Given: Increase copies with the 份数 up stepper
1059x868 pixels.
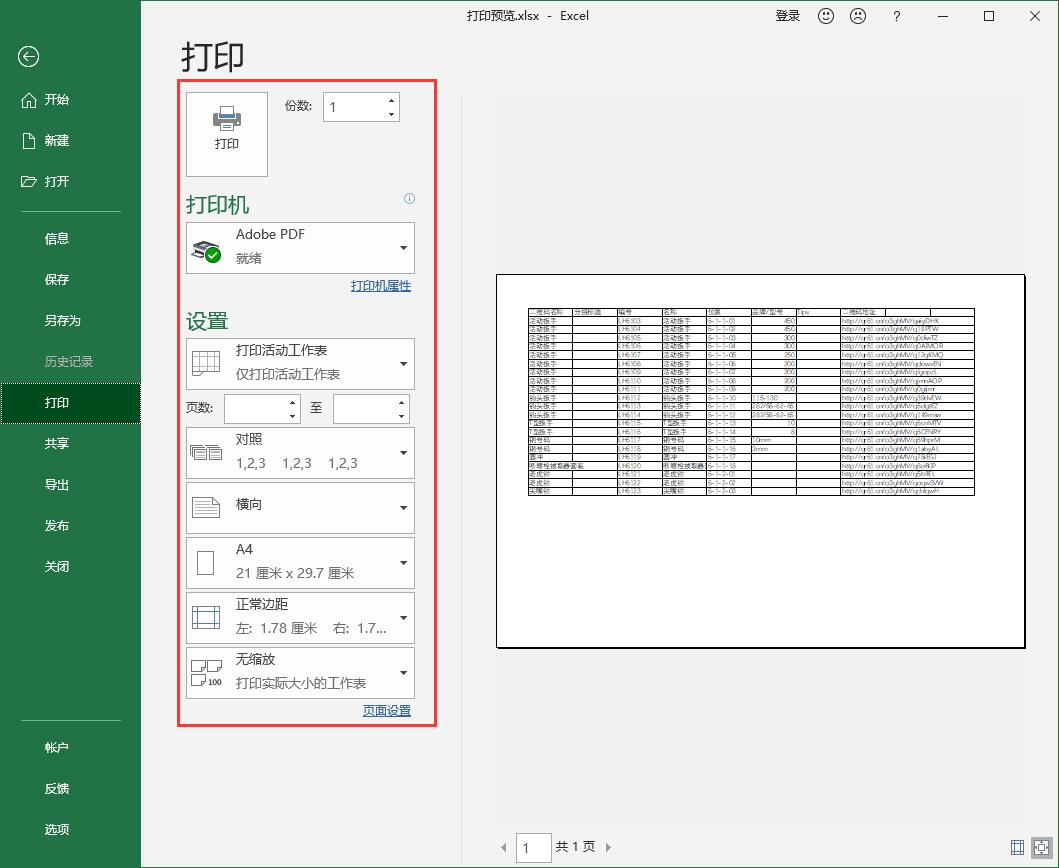Looking at the screenshot, I should [x=391, y=99].
